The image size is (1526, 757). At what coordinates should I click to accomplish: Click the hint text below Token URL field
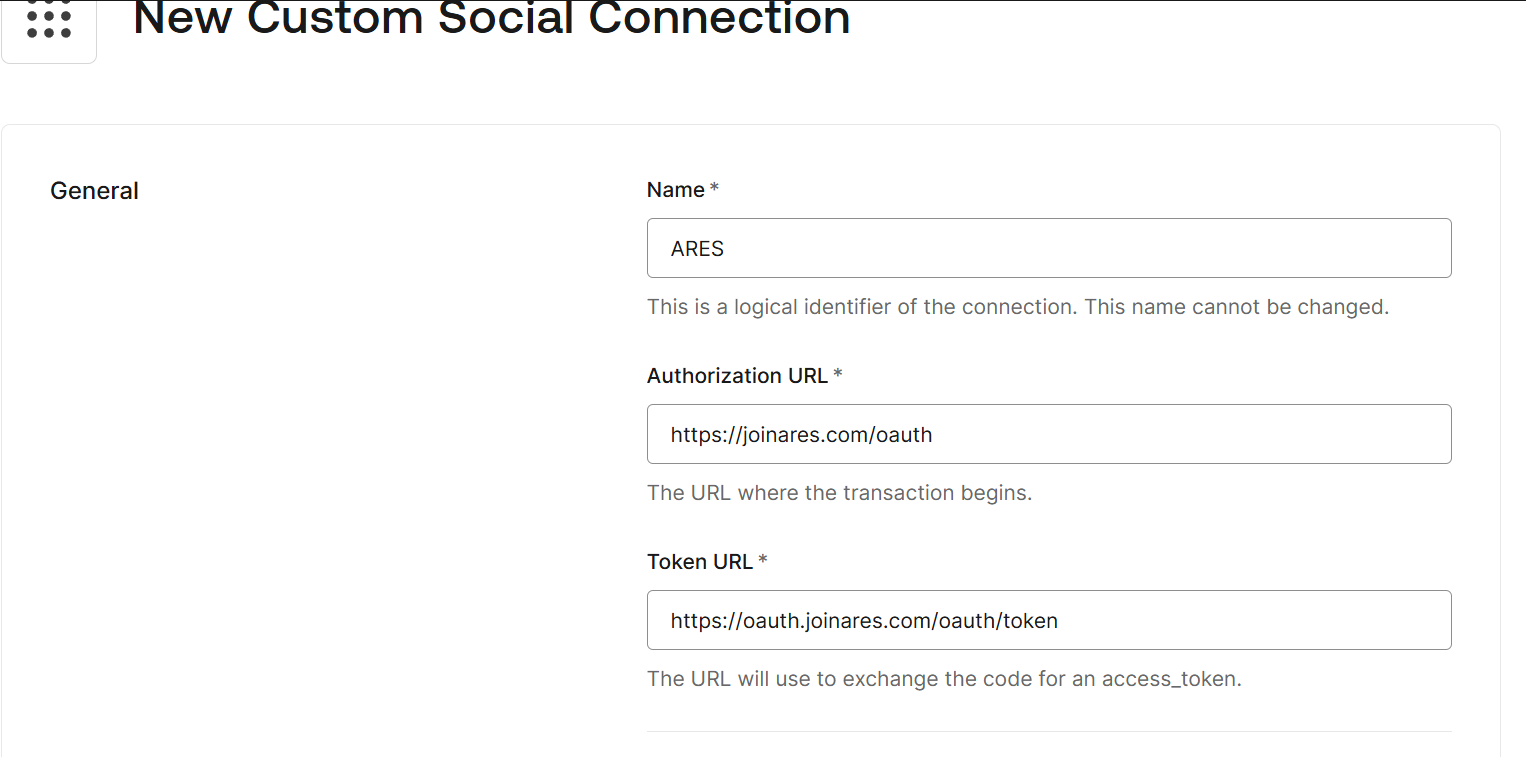tap(943, 679)
